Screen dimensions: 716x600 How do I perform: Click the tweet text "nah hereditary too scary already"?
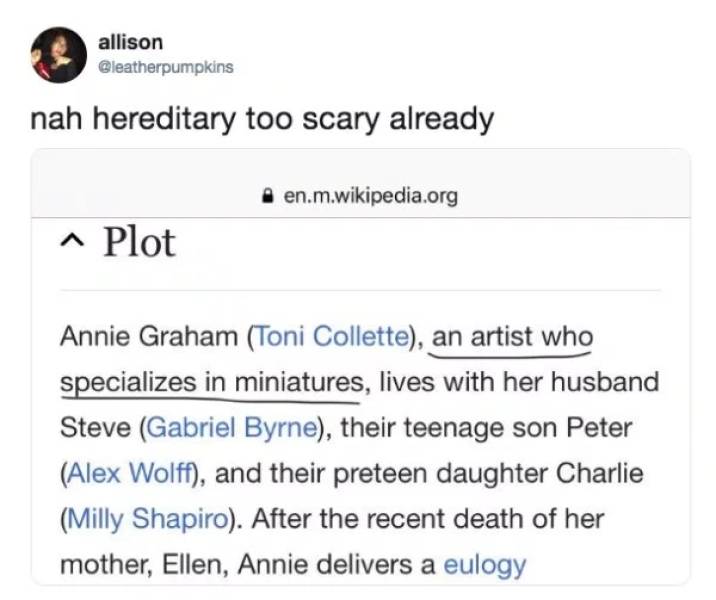coord(262,120)
